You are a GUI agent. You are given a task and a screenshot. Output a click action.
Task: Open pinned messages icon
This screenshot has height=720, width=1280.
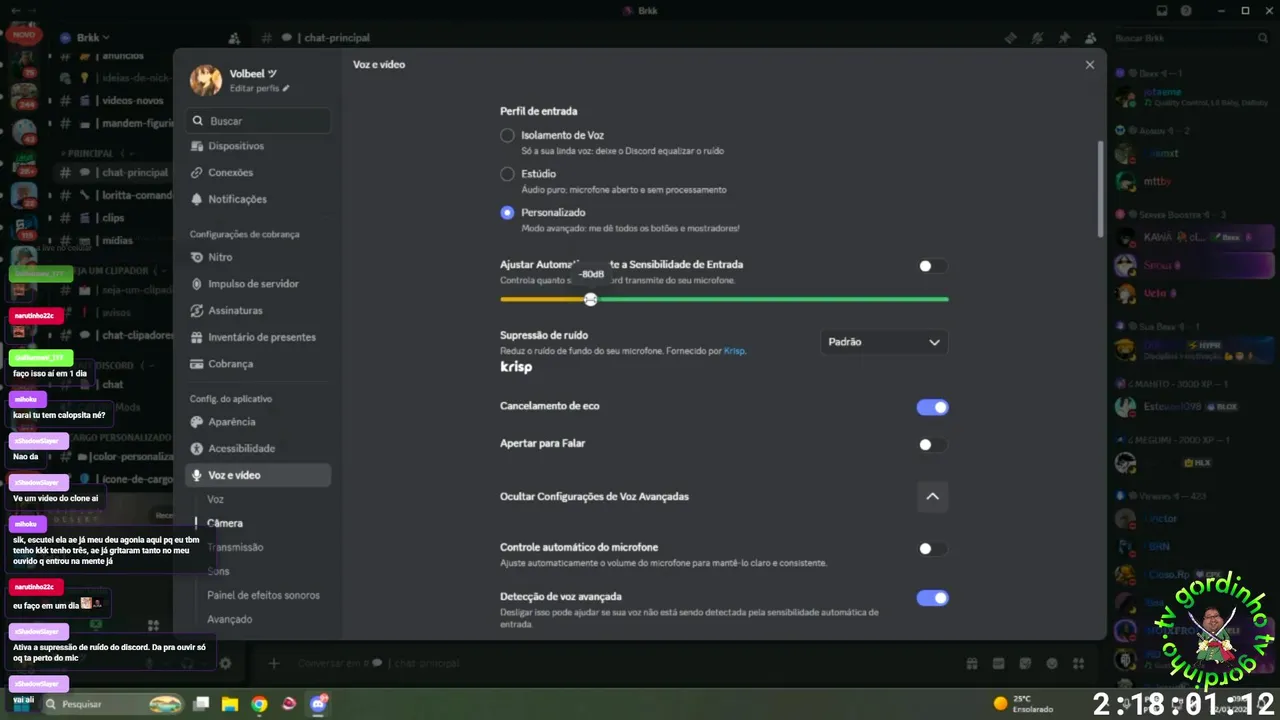(1064, 38)
